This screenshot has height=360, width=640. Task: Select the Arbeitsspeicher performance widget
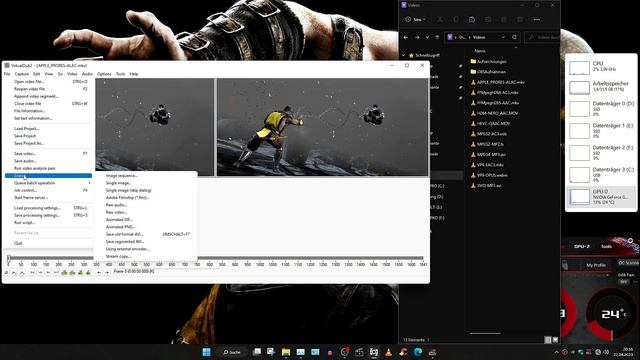pyautogui.click(x=601, y=87)
